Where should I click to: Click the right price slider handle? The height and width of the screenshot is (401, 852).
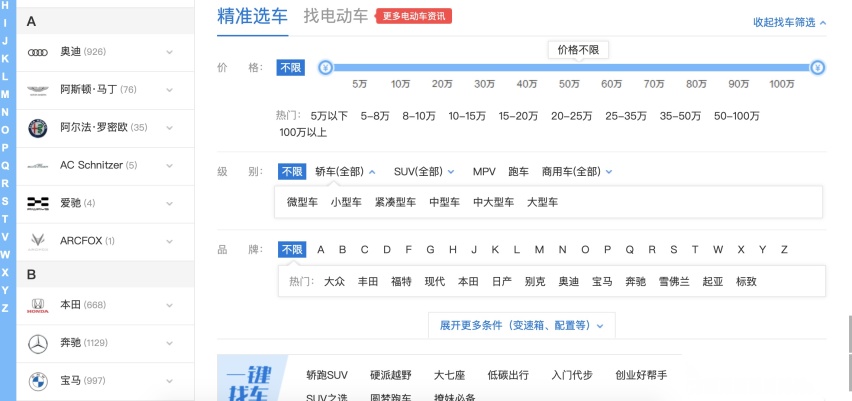tap(818, 68)
